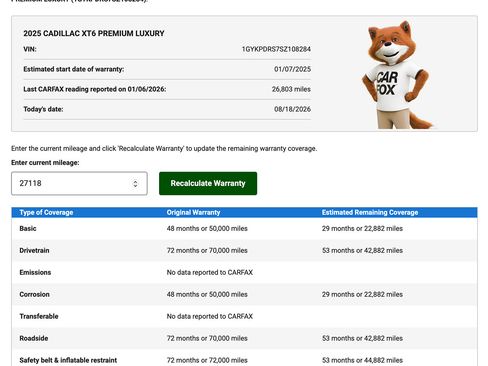Click the Transferable coverage row label
This screenshot has height=366, width=488.
39,316
